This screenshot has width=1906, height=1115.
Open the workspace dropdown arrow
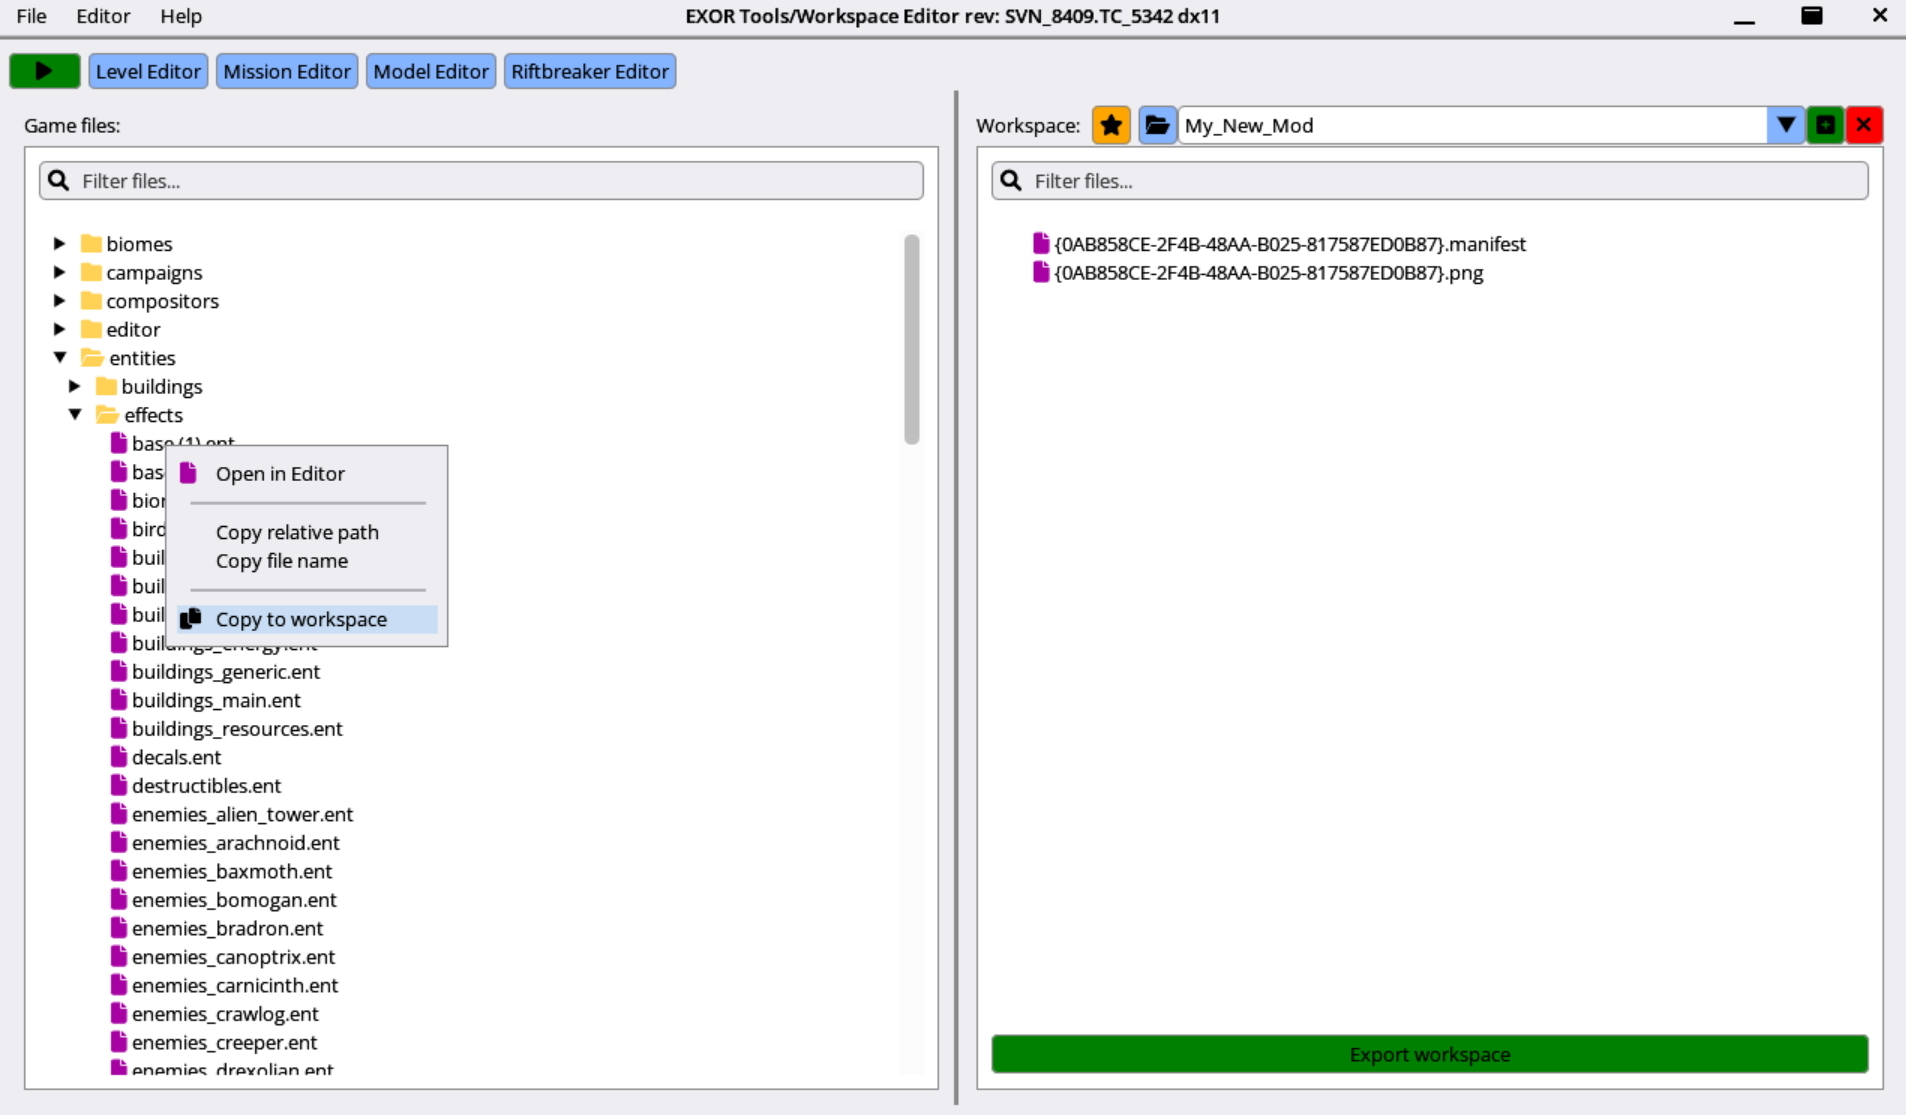(x=1786, y=125)
